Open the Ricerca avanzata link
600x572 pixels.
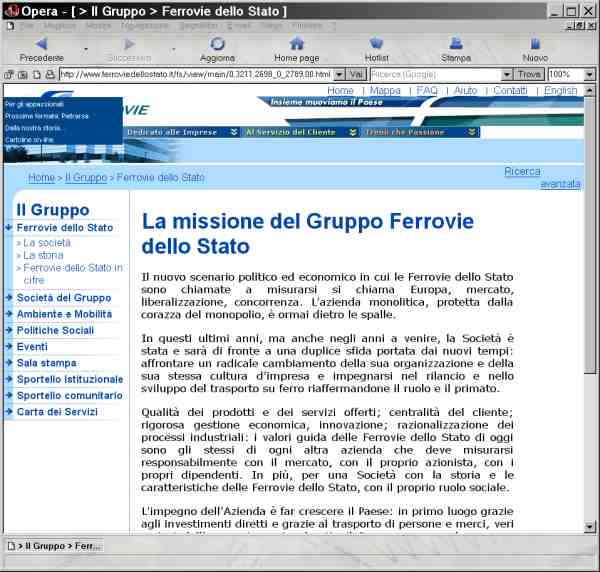pyautogui.click(x=542, y=177)
